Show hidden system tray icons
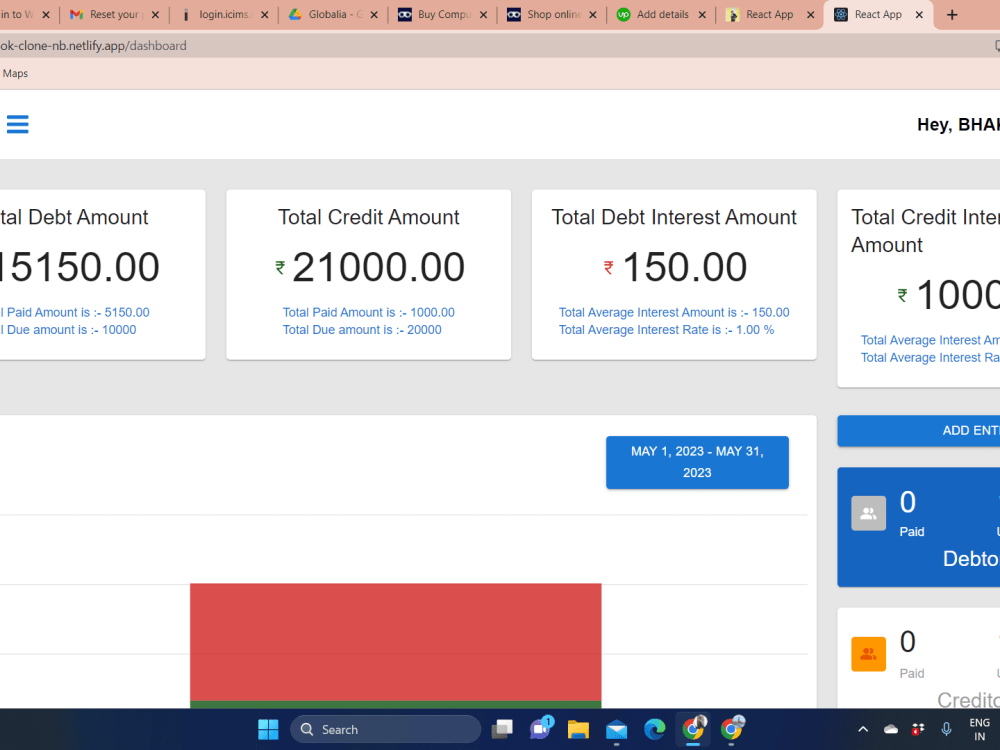This screenshot has width=1000, height=750. [863, 729]
